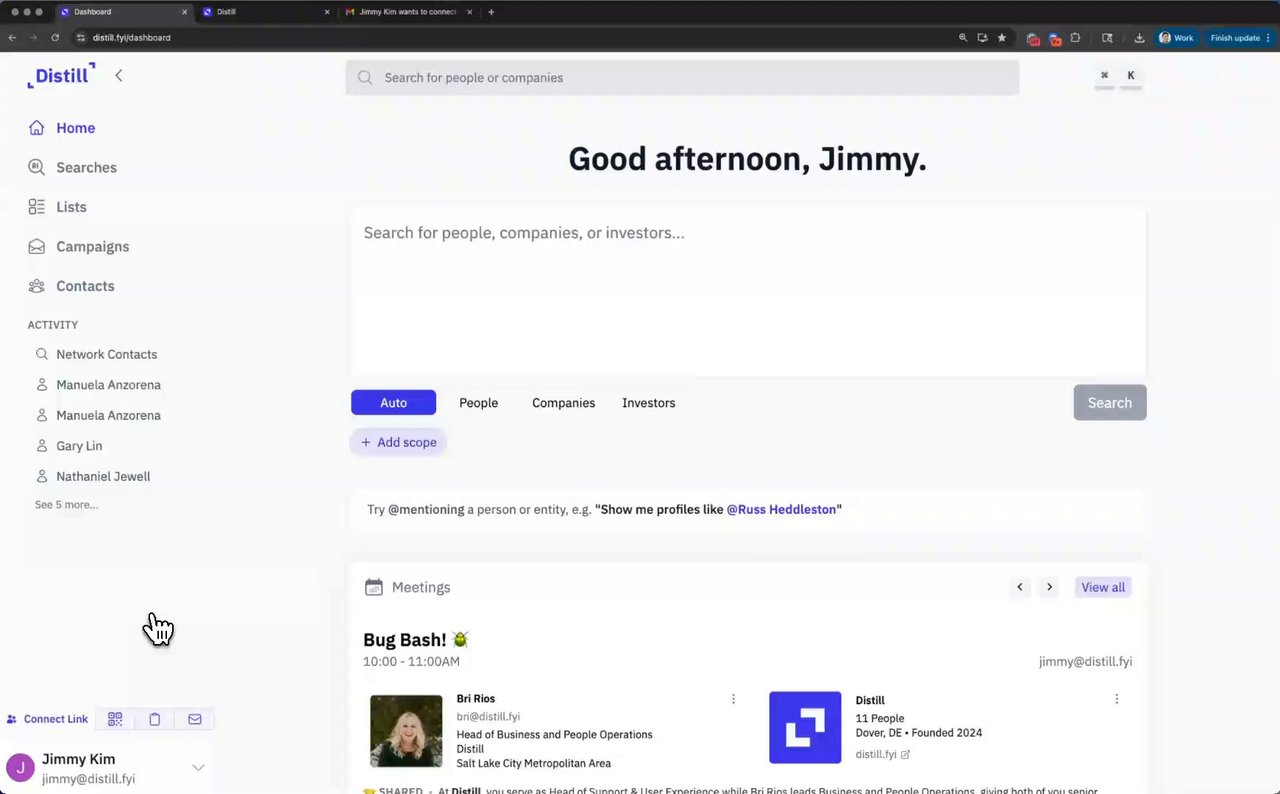
Task: Email the connect link via envelope icon
Action: (x=195, y=719)
